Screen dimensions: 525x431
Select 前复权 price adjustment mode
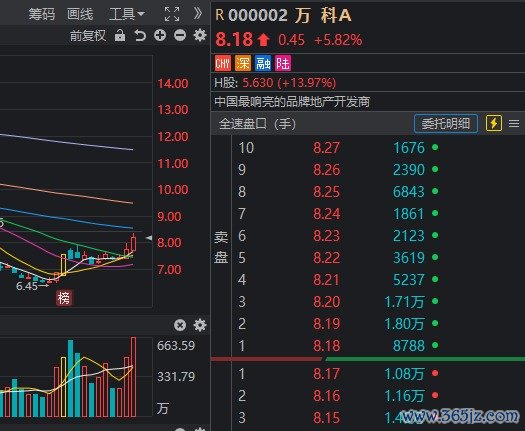88,35
